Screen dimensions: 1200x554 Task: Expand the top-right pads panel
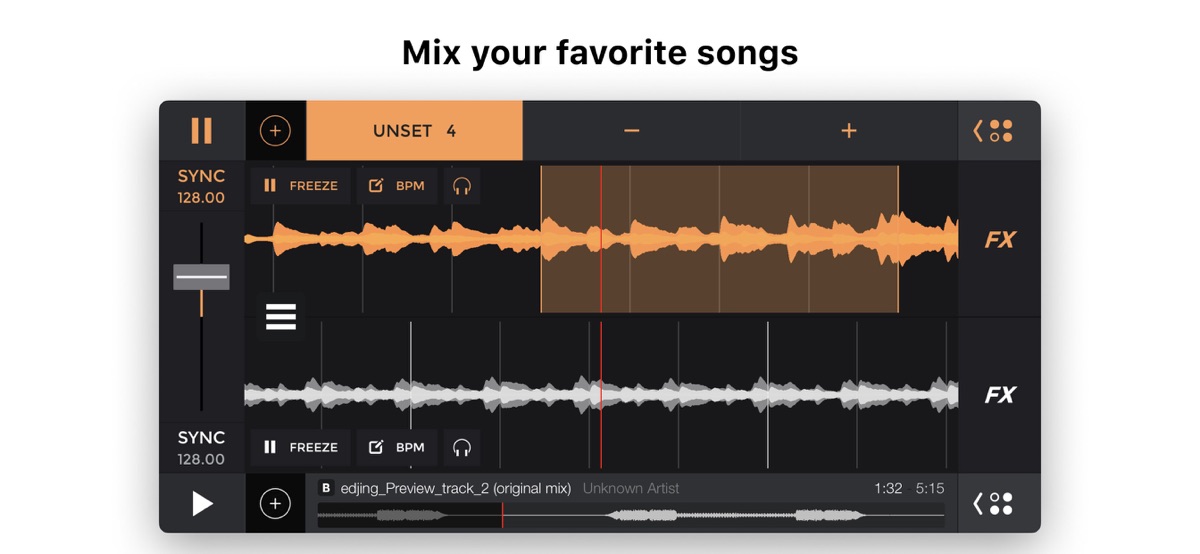(x=993, y=131)
